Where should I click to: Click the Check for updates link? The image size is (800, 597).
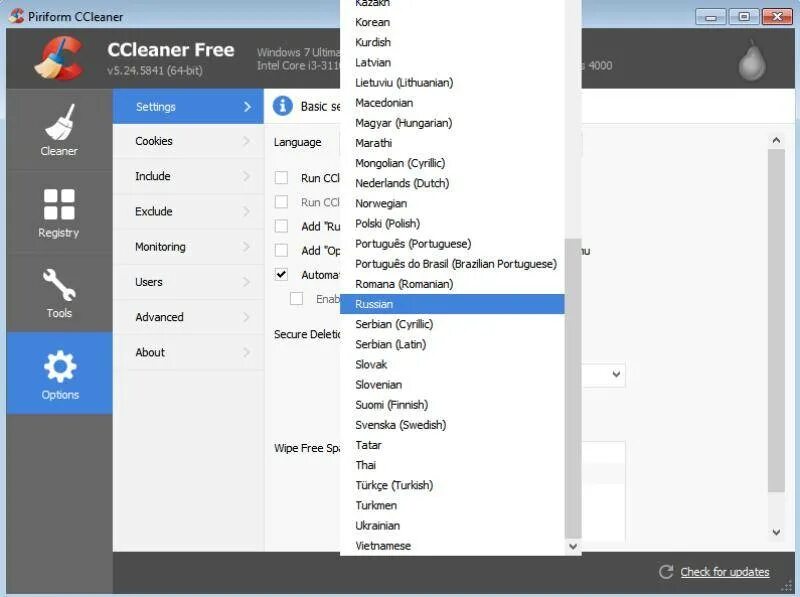coord(724,572)
